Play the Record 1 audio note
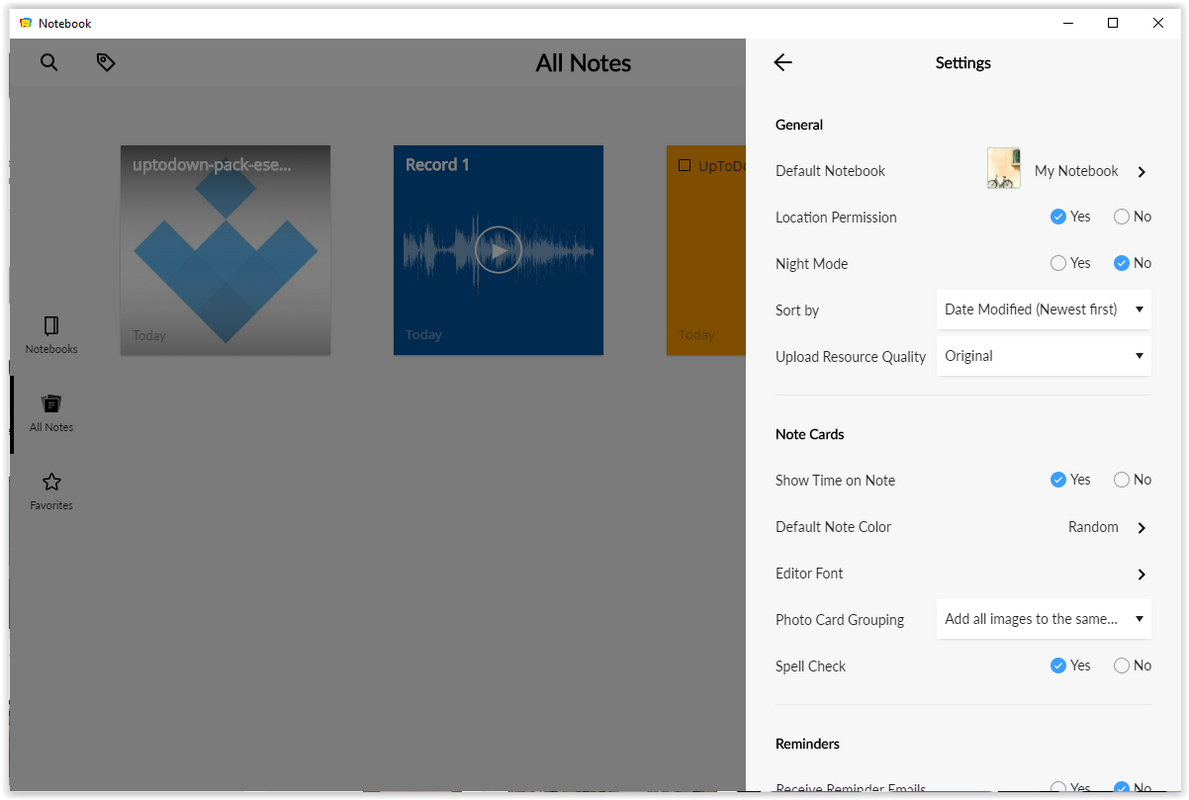 point(498,249)
